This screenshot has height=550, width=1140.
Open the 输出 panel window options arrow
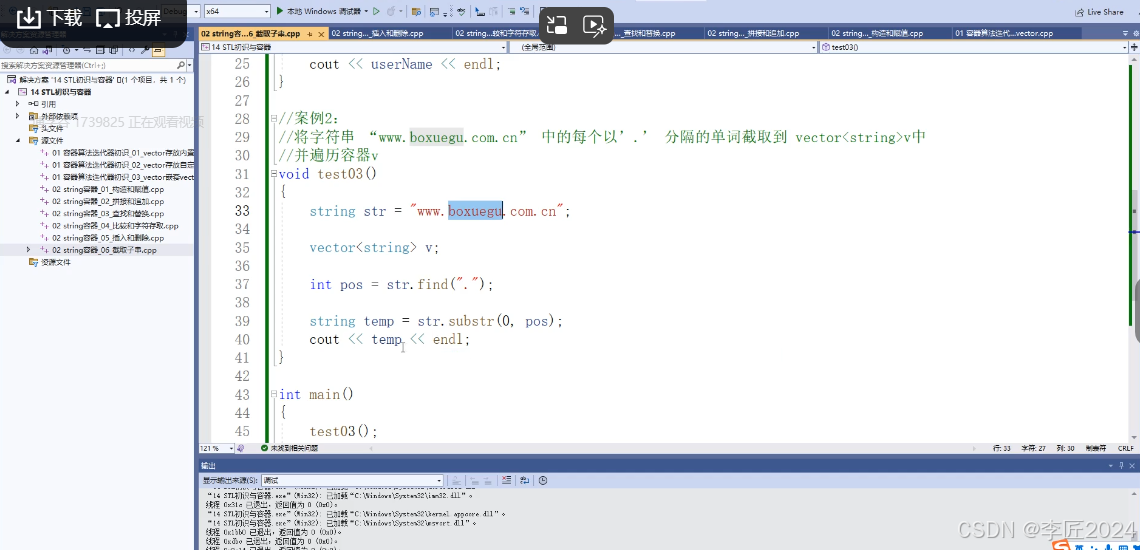point(1111,466)
